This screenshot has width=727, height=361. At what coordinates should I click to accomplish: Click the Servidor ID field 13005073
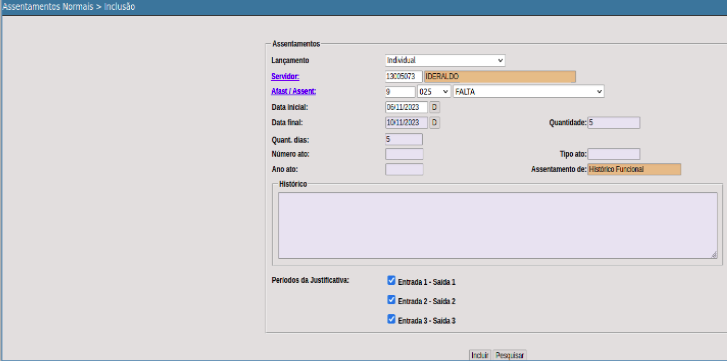(x=403, y=76)
